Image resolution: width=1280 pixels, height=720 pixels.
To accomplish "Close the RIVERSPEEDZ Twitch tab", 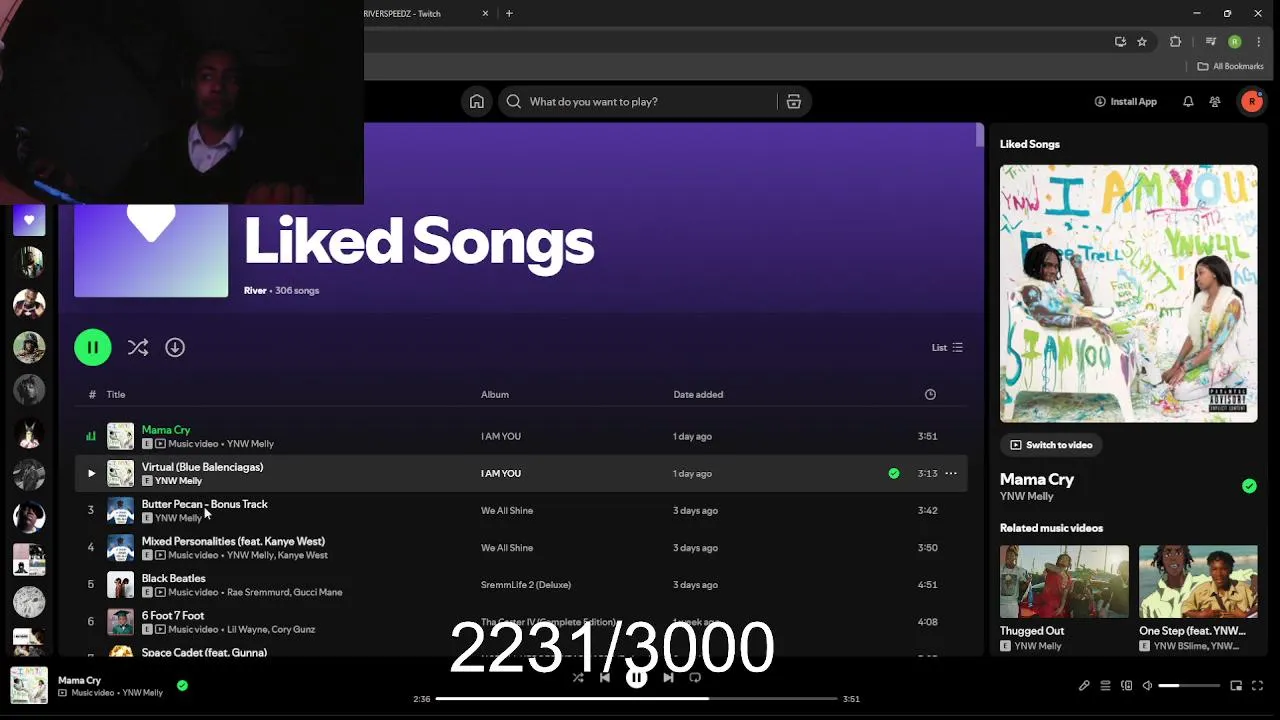I will coord(486,13).
